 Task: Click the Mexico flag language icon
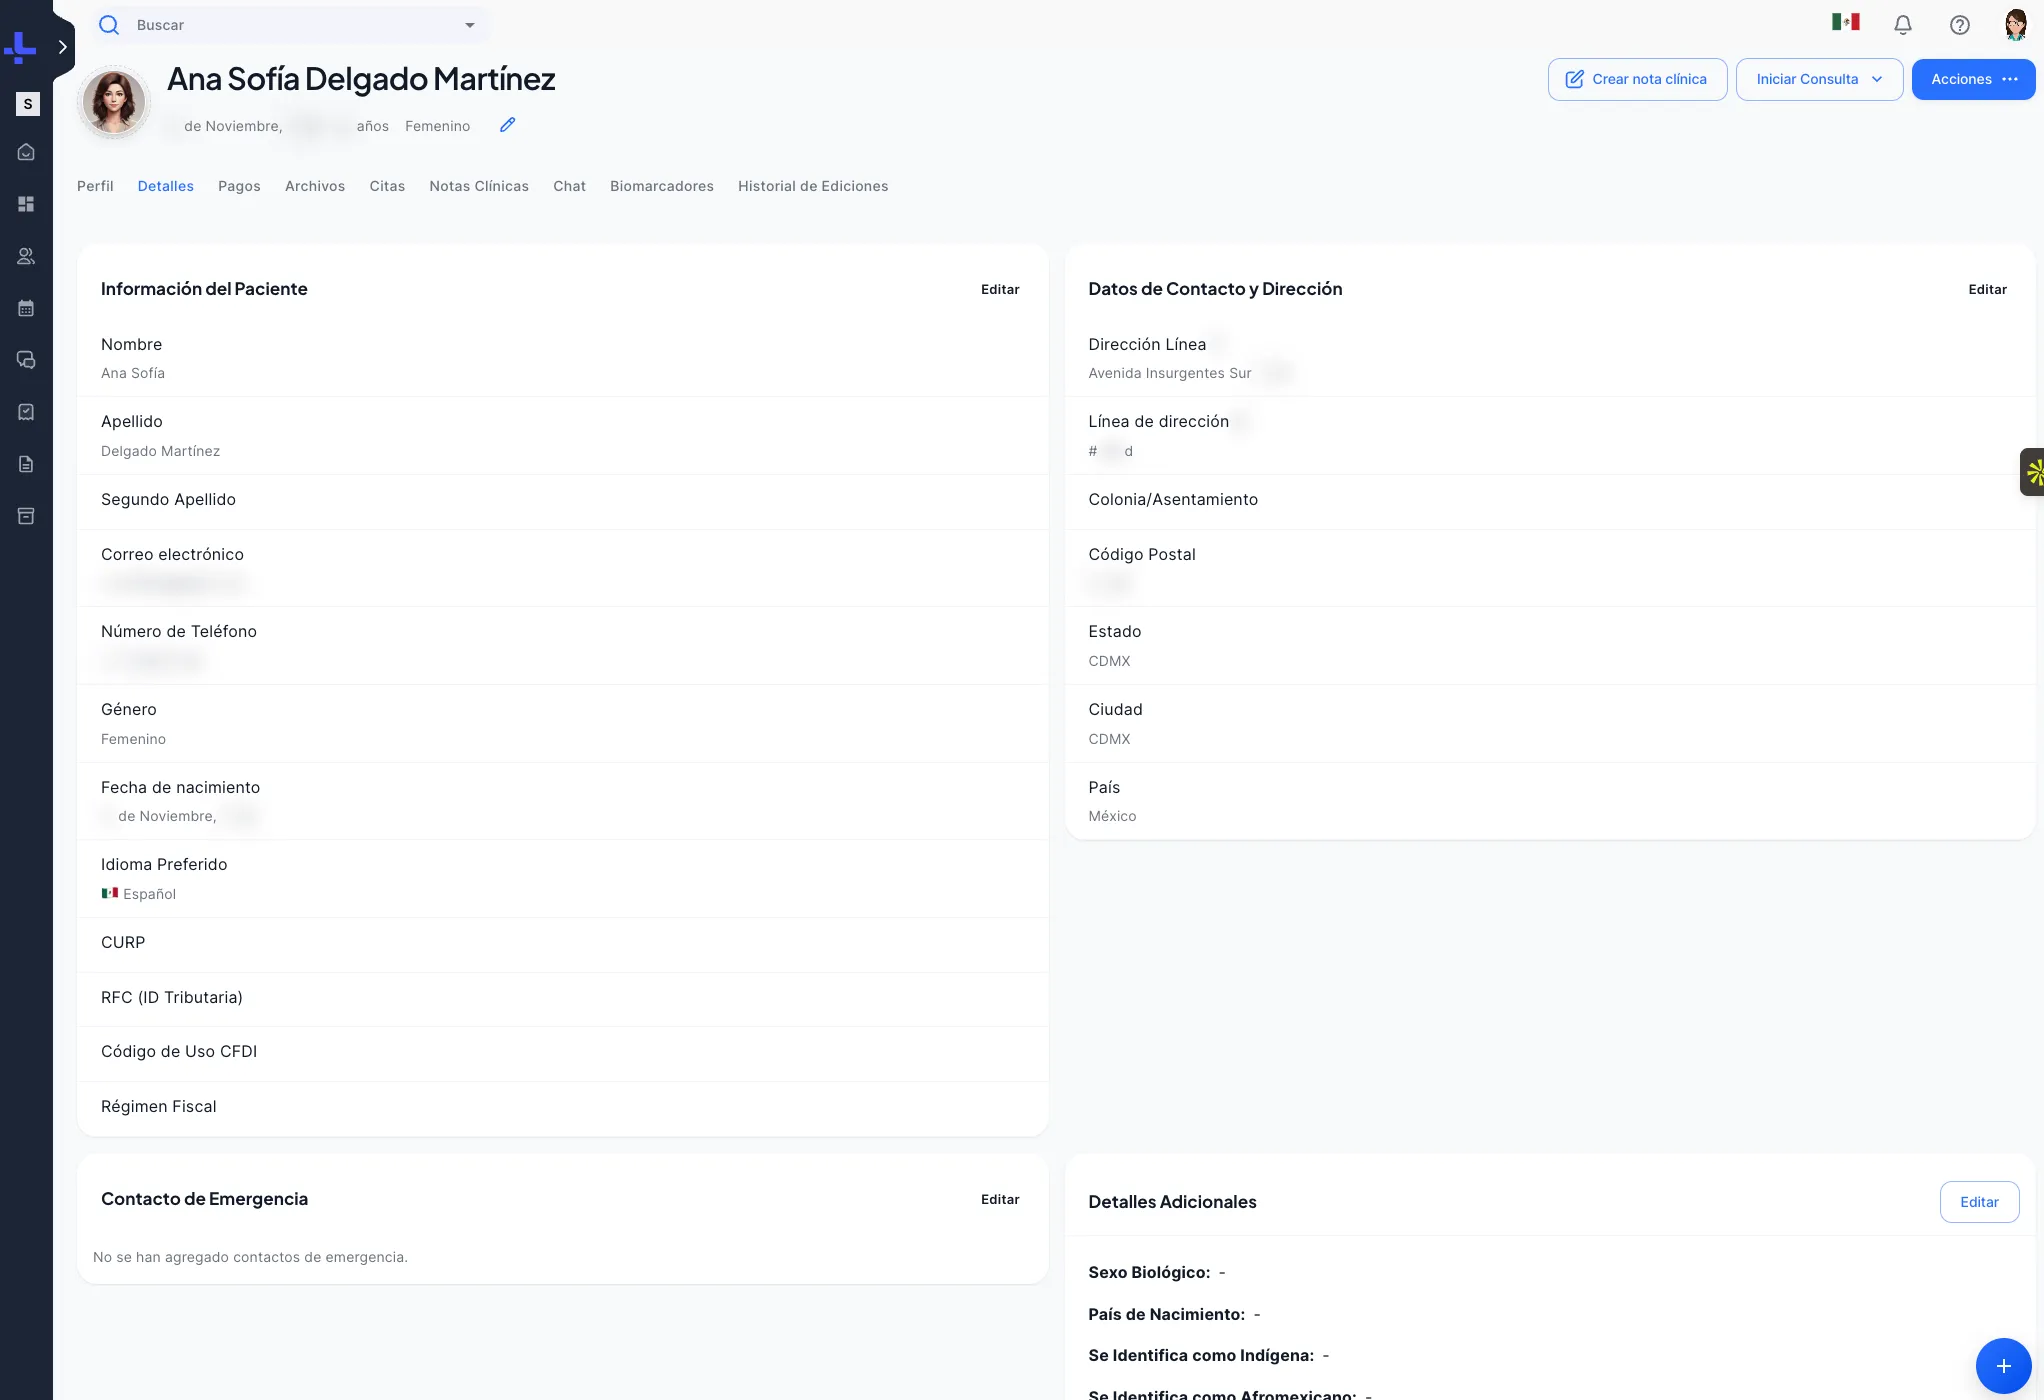tap(1845, 22)
